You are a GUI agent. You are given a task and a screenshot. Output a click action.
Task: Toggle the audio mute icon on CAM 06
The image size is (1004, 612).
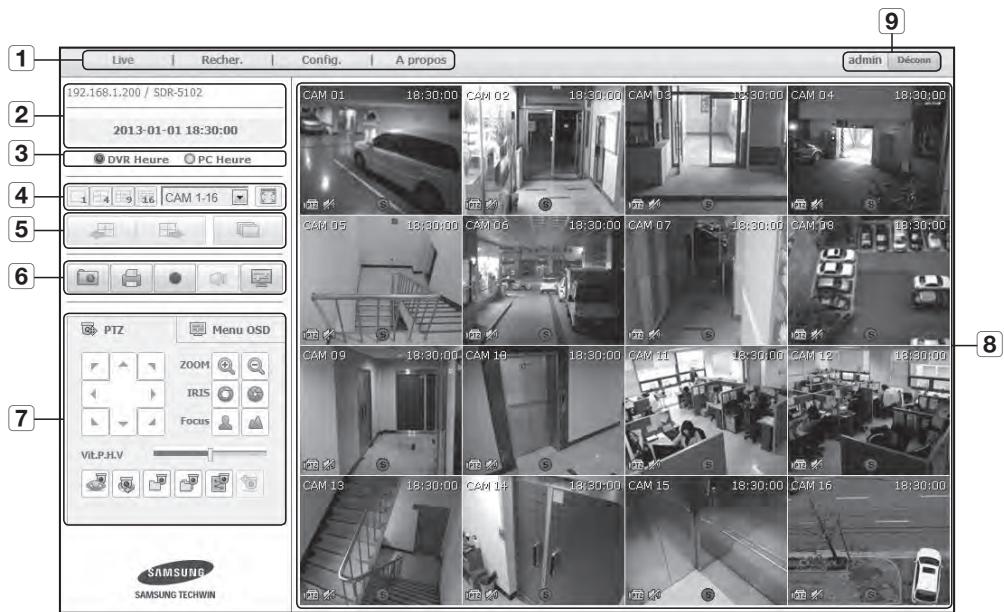pos(491,334)
